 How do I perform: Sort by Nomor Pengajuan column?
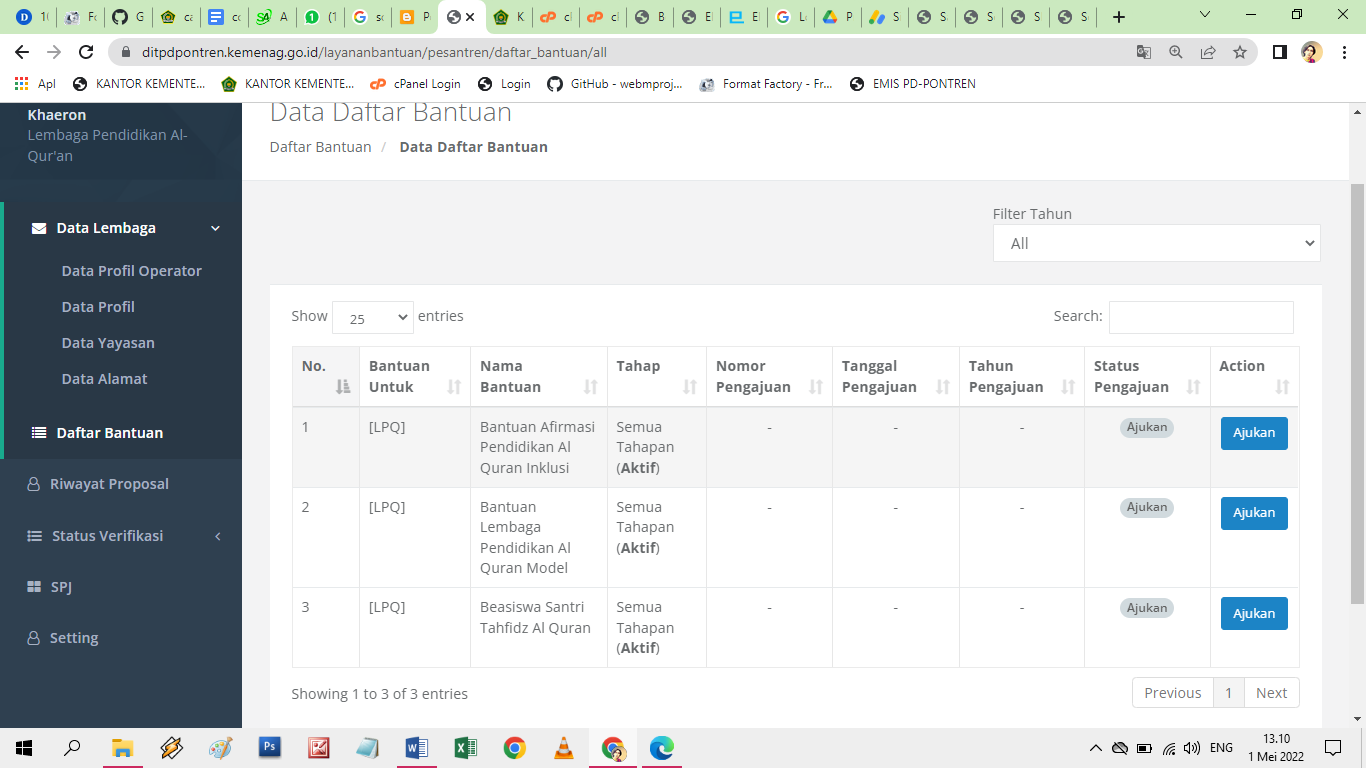(770, 376)
